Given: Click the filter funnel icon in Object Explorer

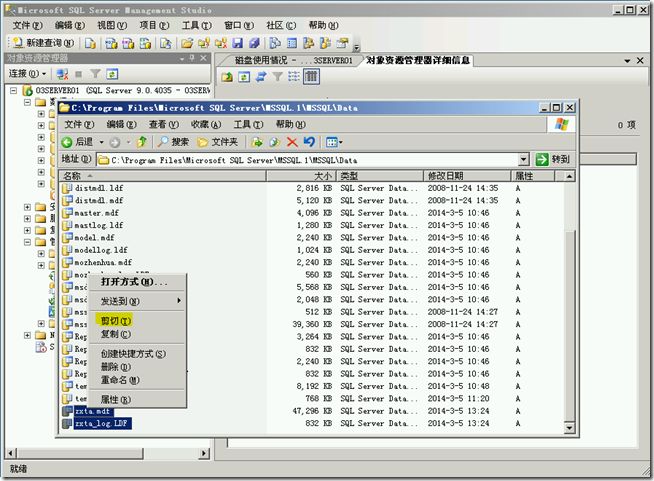Looking at the screenshot, I should tap(95, 74).
